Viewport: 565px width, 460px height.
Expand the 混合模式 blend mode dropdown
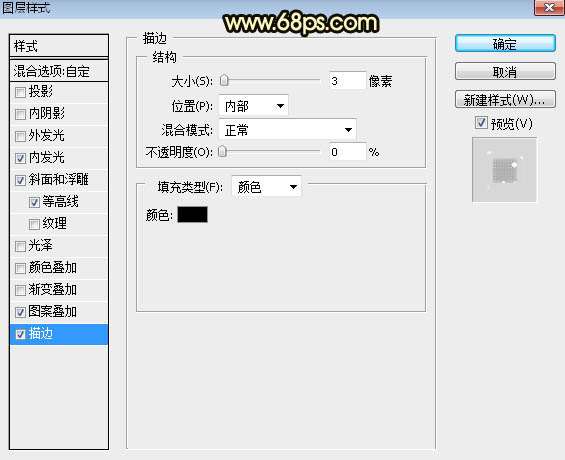[287, 130]
